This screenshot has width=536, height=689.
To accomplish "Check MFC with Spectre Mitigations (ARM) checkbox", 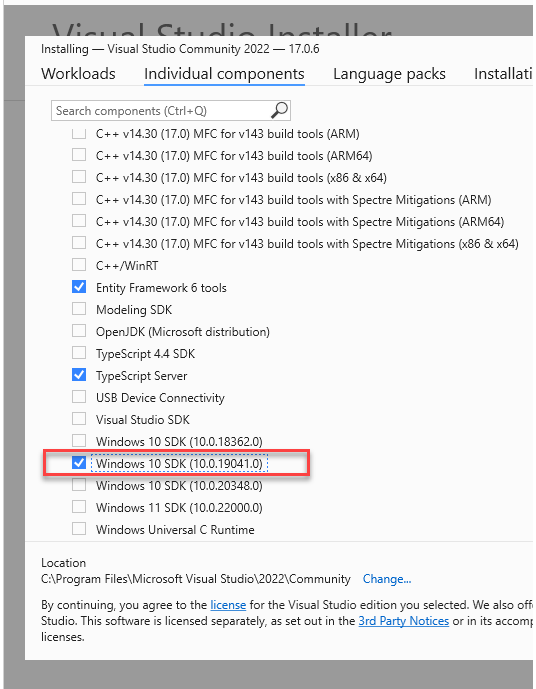I will pyautogui.click(x=79, y=199).
